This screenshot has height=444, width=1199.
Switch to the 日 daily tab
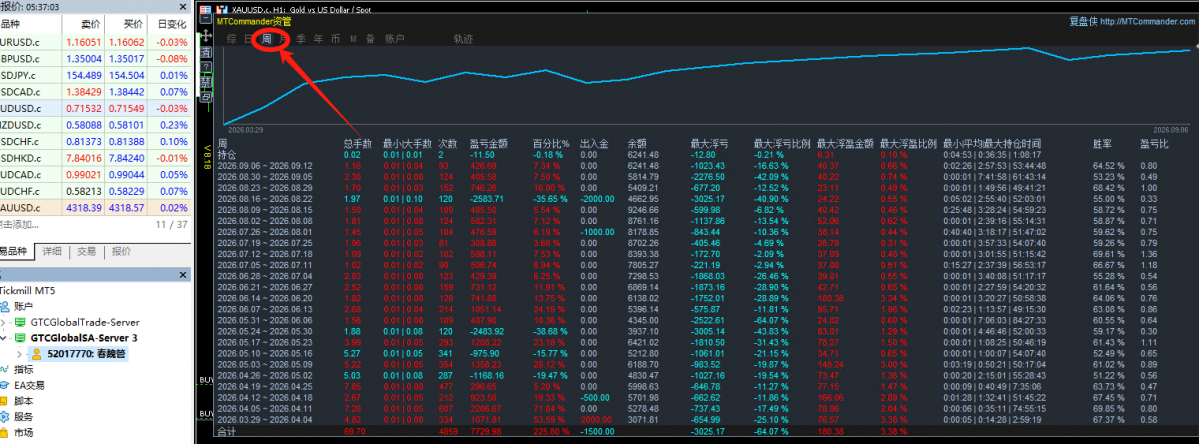pos(249,38)
